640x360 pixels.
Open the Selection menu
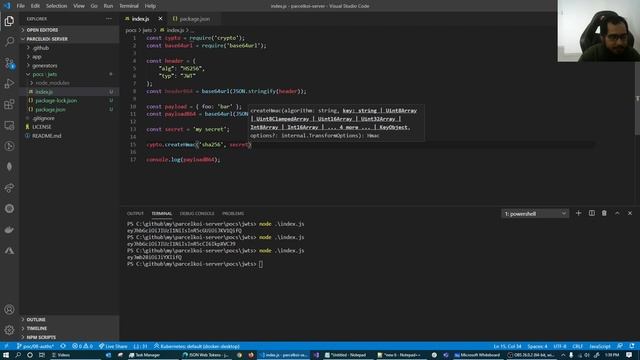[56, 6]
